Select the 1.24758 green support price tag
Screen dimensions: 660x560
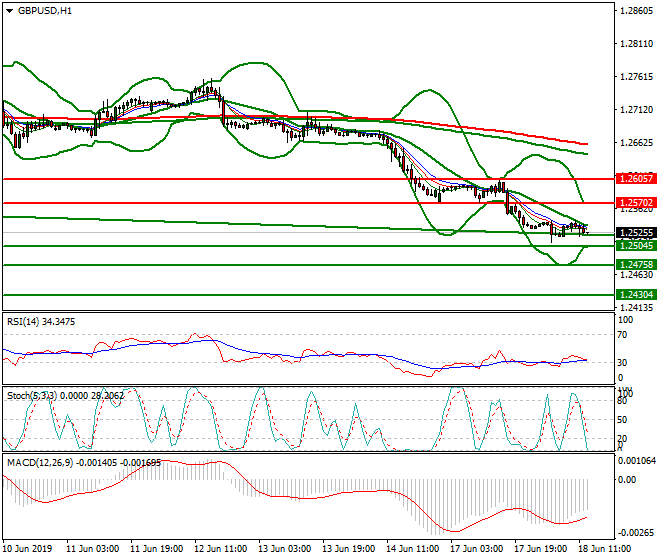coord(636,265)
